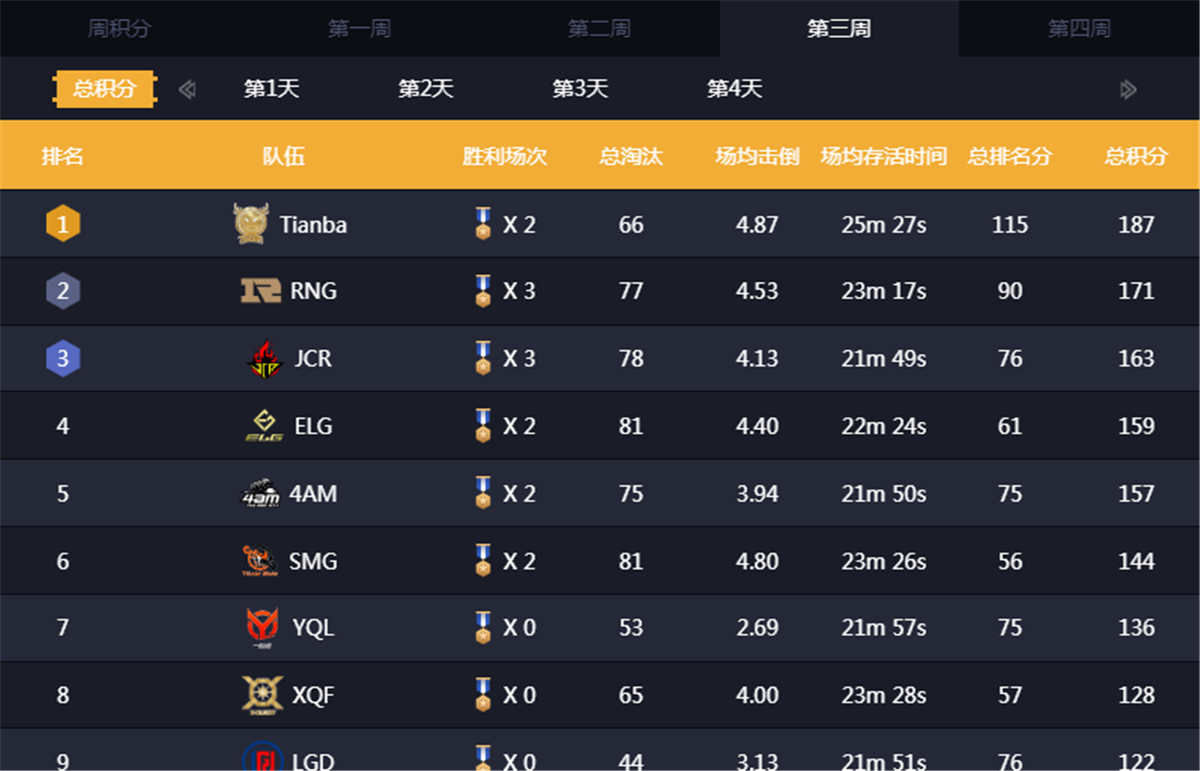
Task: Click the JCR flame logo
Action: 265,359
